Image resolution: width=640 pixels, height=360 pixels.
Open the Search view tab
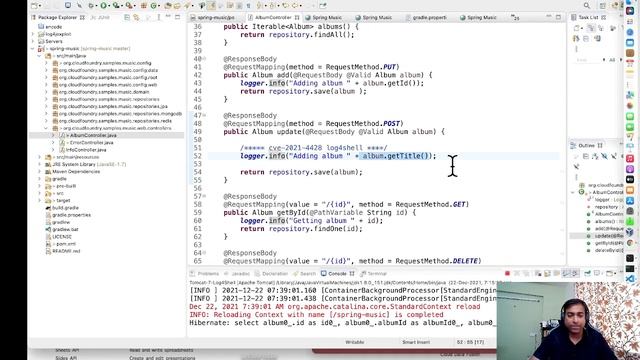tap(304, 273)
